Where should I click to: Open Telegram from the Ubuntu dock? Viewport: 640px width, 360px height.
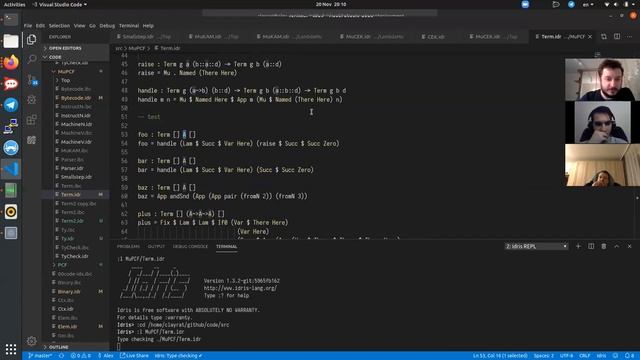point(11,105)
